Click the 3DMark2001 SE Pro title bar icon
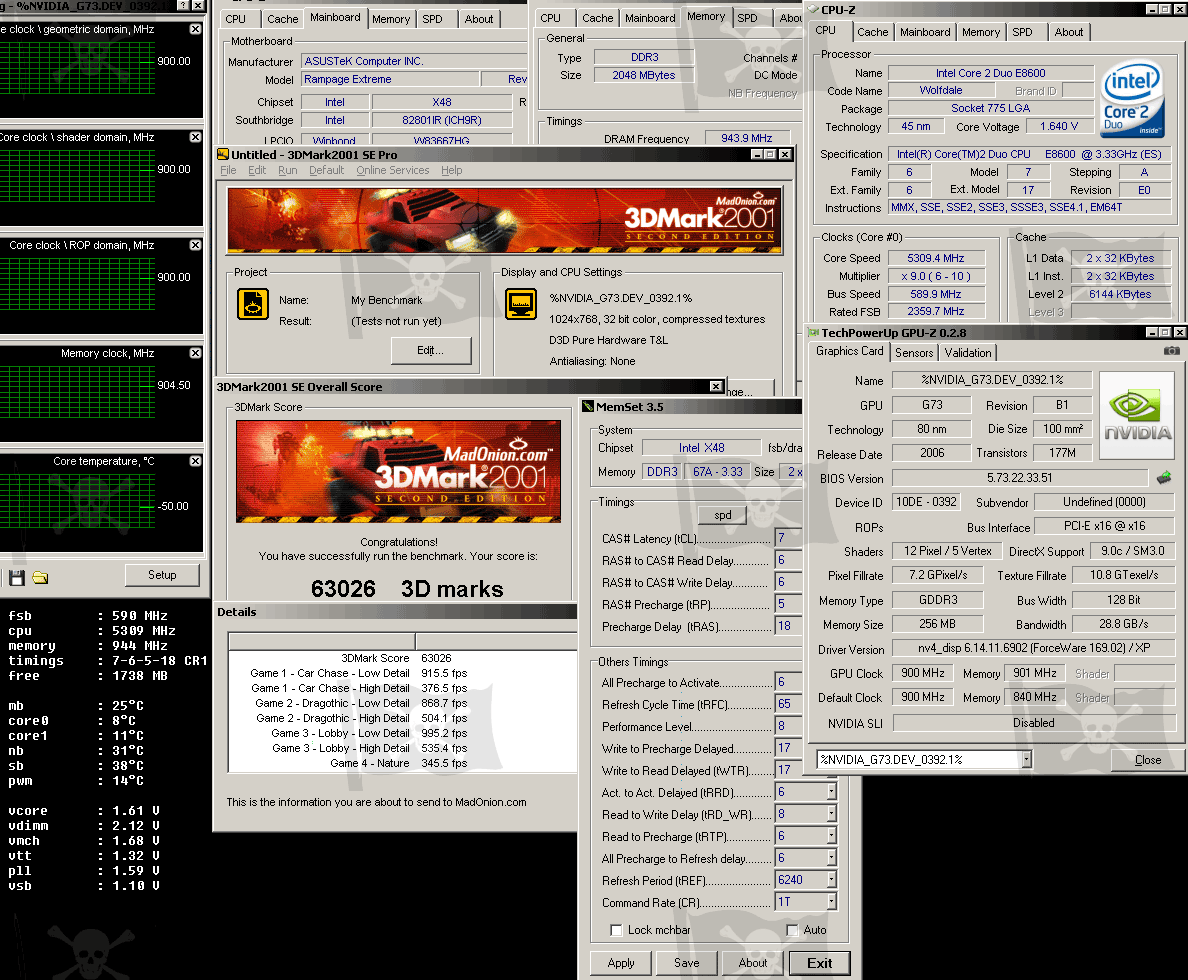Viewport: 1188px width, 980px height. [224, 154]
